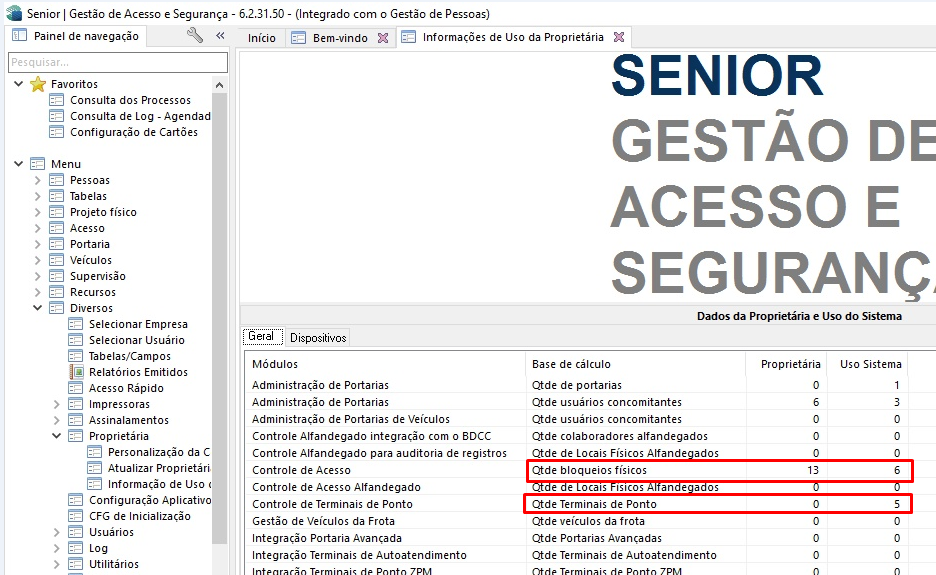Click the icon next to Acesso Rápido

75,388
